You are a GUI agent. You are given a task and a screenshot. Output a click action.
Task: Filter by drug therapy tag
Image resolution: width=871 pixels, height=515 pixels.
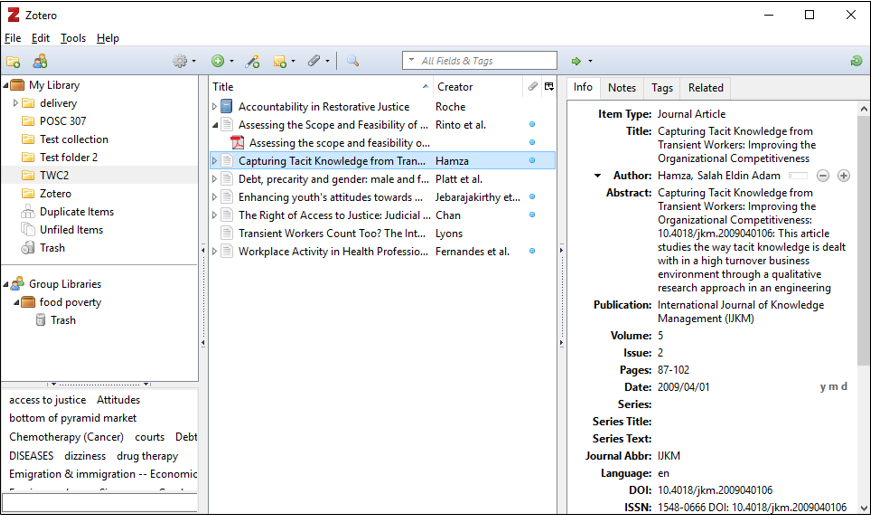(x=147, y=456)
